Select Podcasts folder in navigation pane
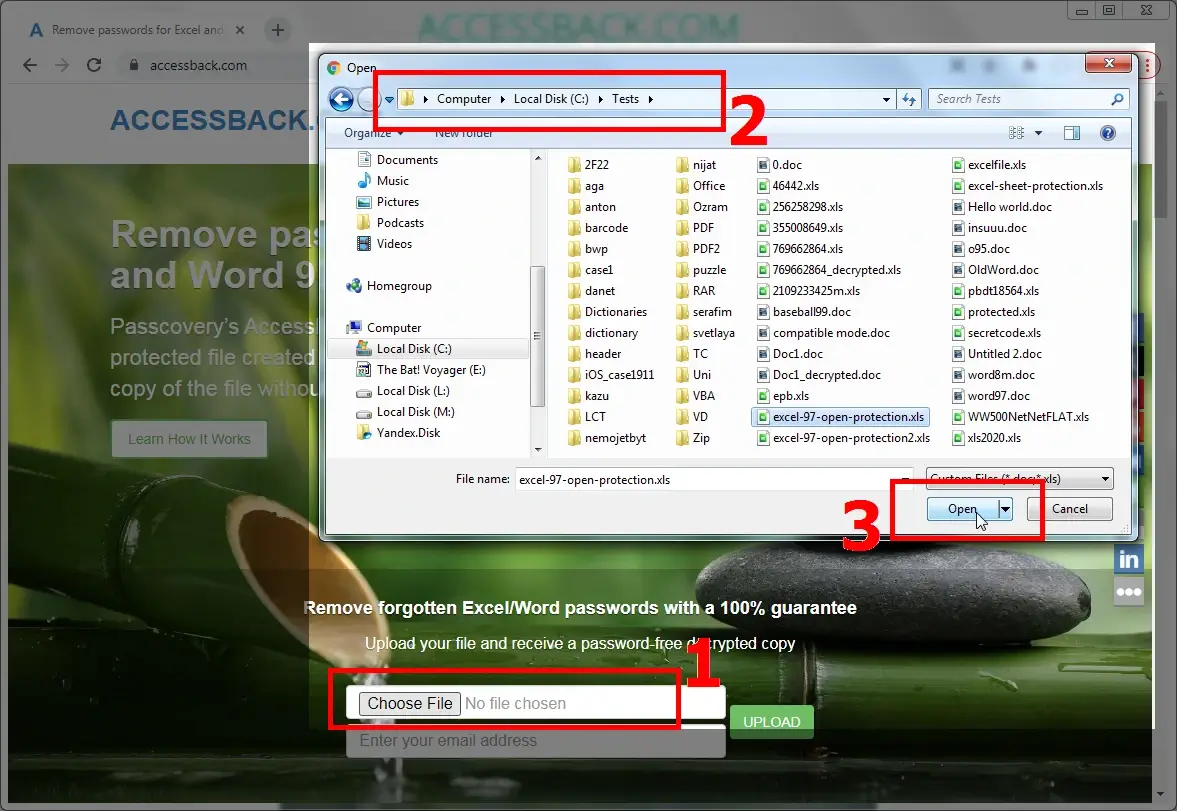 pyautogui.click(x=390, y=222)
